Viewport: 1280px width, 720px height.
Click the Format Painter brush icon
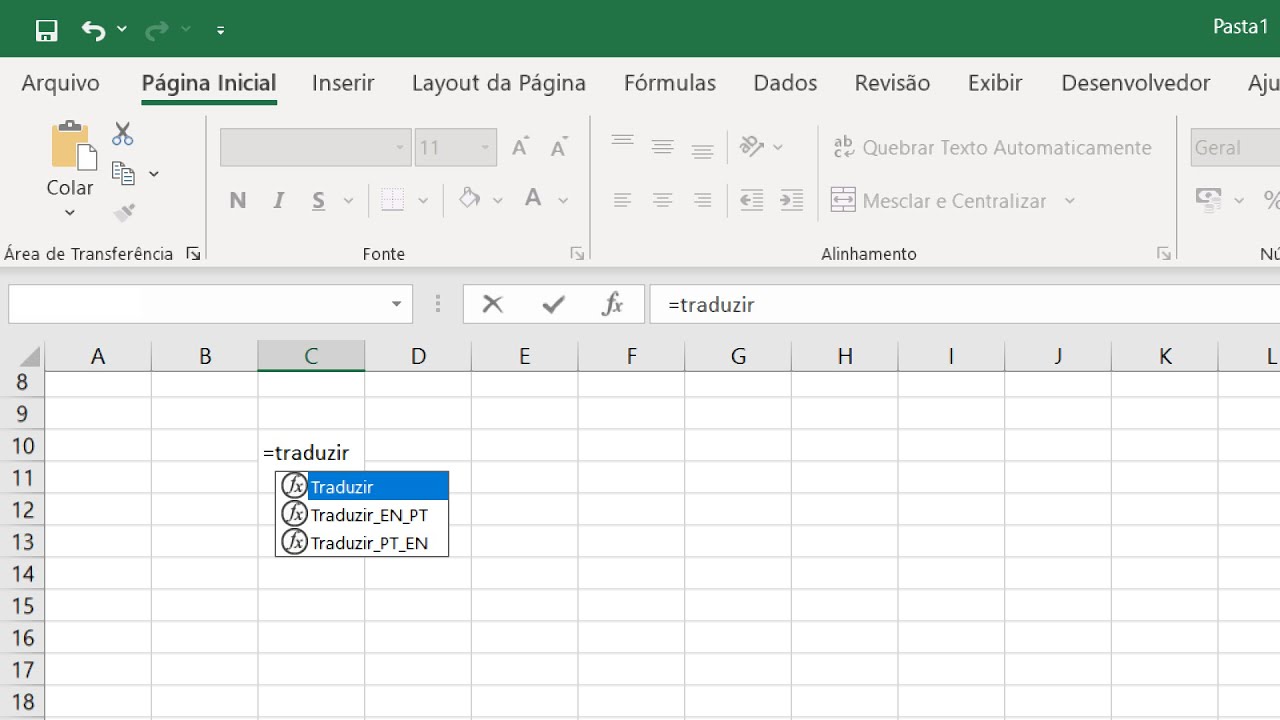[x=124, y=212]
